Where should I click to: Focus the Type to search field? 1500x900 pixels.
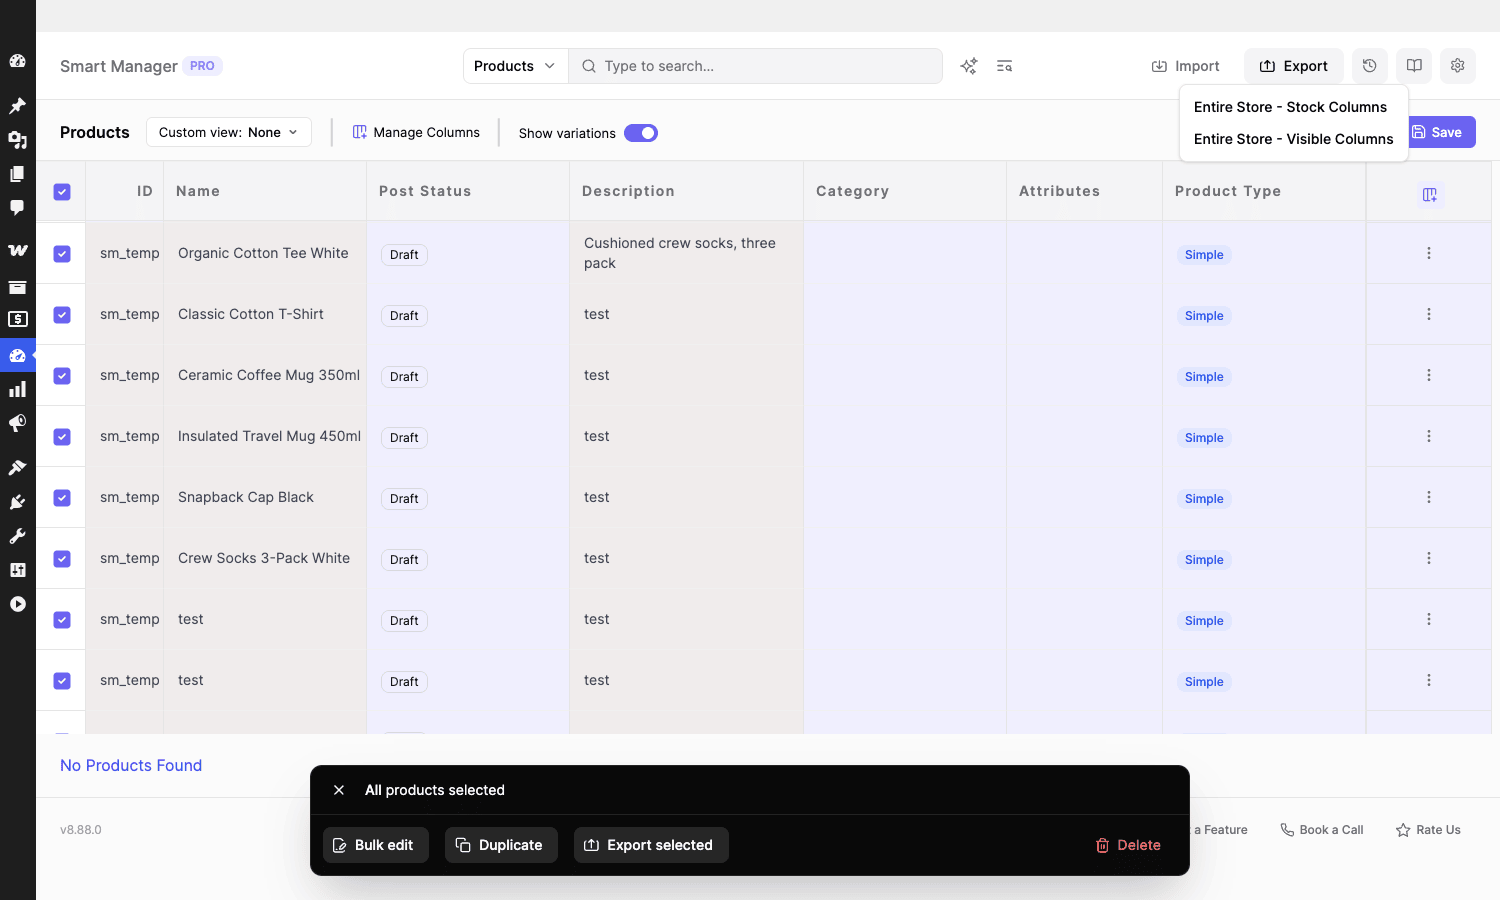pos(755,66)
